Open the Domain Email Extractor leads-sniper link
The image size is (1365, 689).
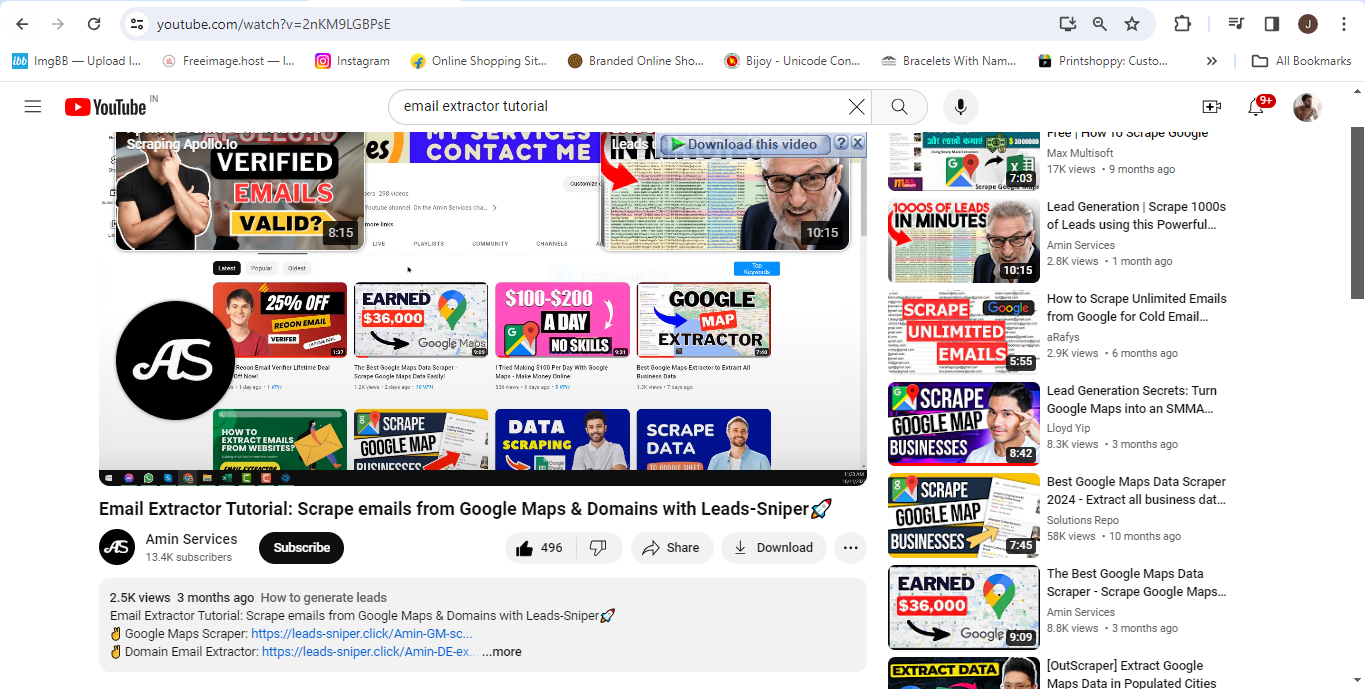coord(369,652)
